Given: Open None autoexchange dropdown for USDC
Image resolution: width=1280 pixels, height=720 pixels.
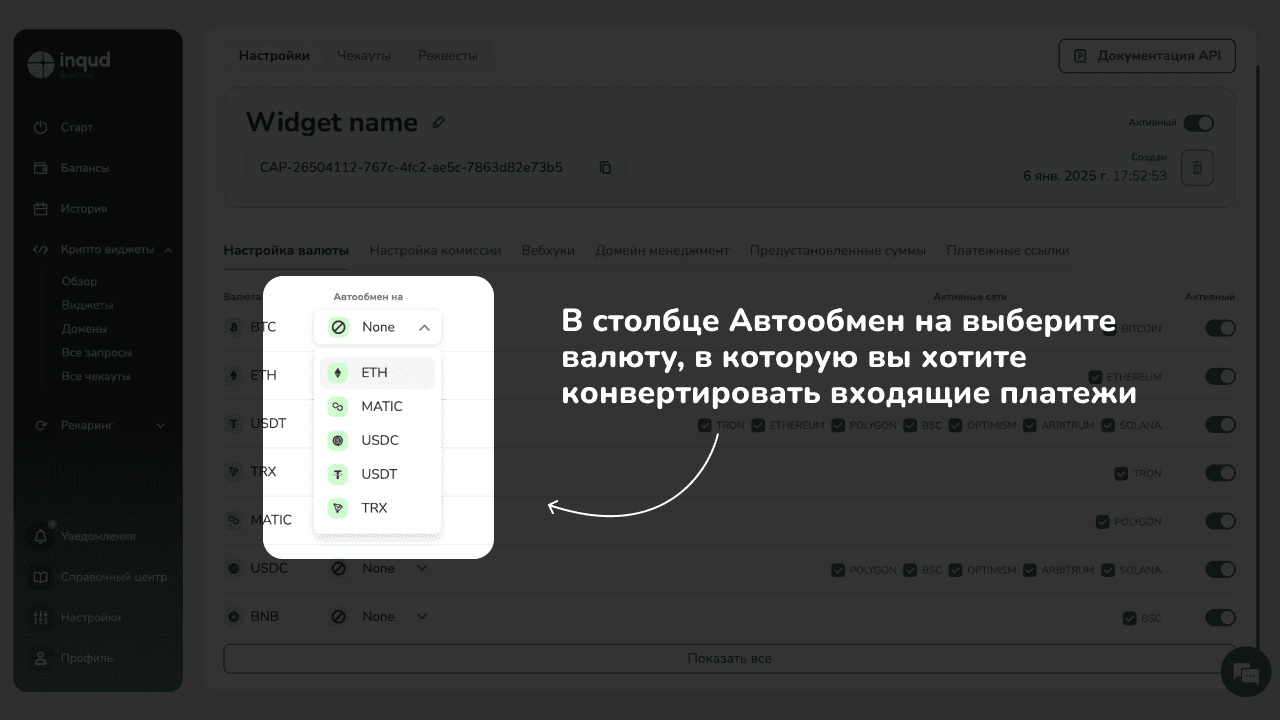Looking at the screenshot, I should [378, 568].
